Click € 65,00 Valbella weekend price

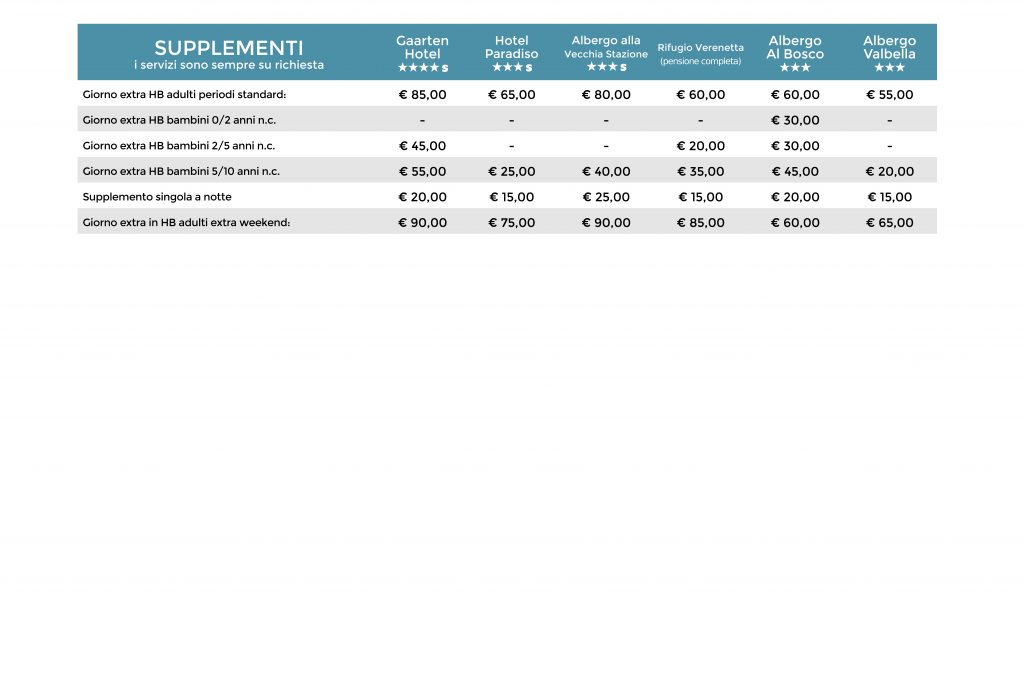coord(889,223)
